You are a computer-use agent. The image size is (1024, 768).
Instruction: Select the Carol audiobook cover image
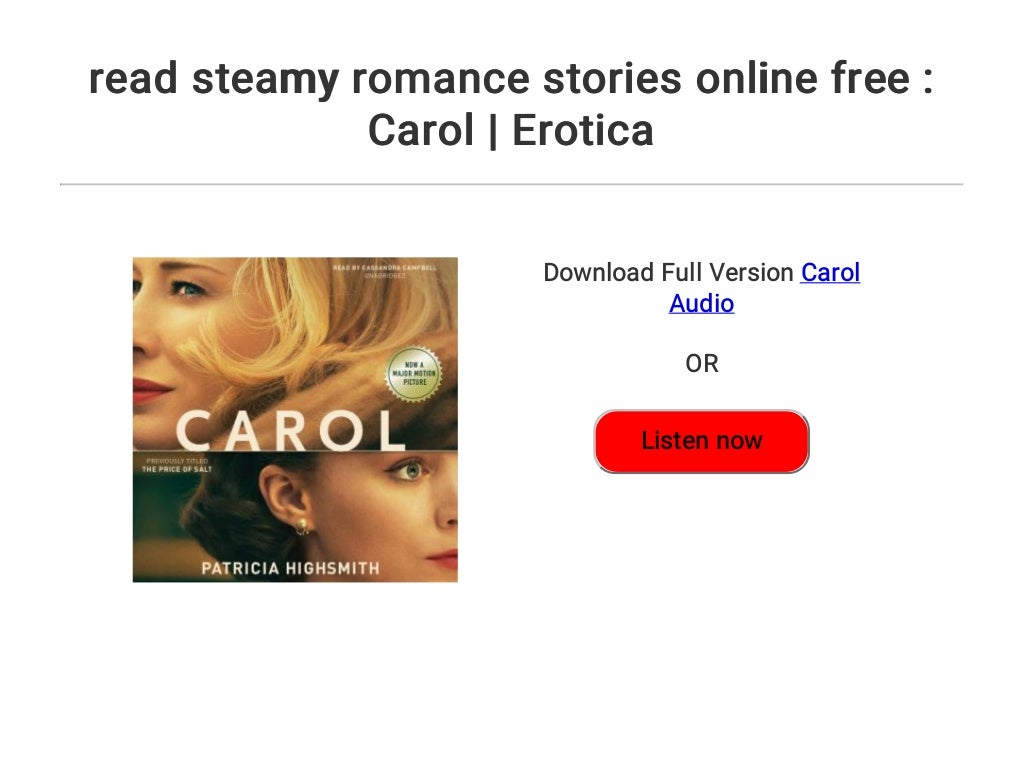click(x=295, y=420)
